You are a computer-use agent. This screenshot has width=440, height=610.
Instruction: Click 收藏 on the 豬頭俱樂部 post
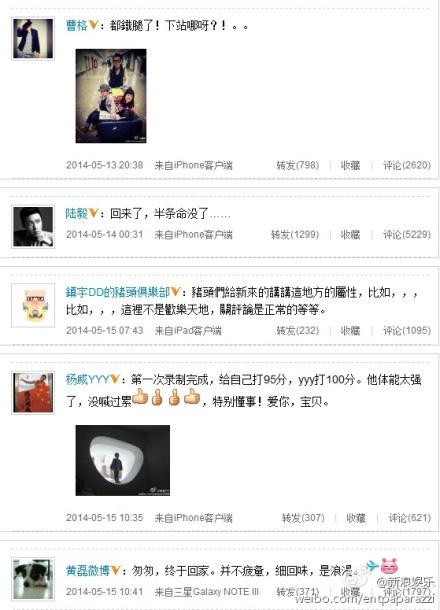tap(351, 331)
